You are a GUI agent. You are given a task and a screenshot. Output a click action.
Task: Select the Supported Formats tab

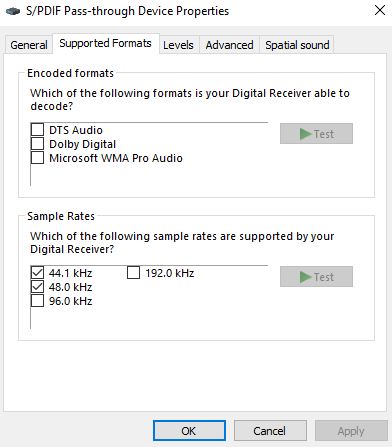[106, 43]
